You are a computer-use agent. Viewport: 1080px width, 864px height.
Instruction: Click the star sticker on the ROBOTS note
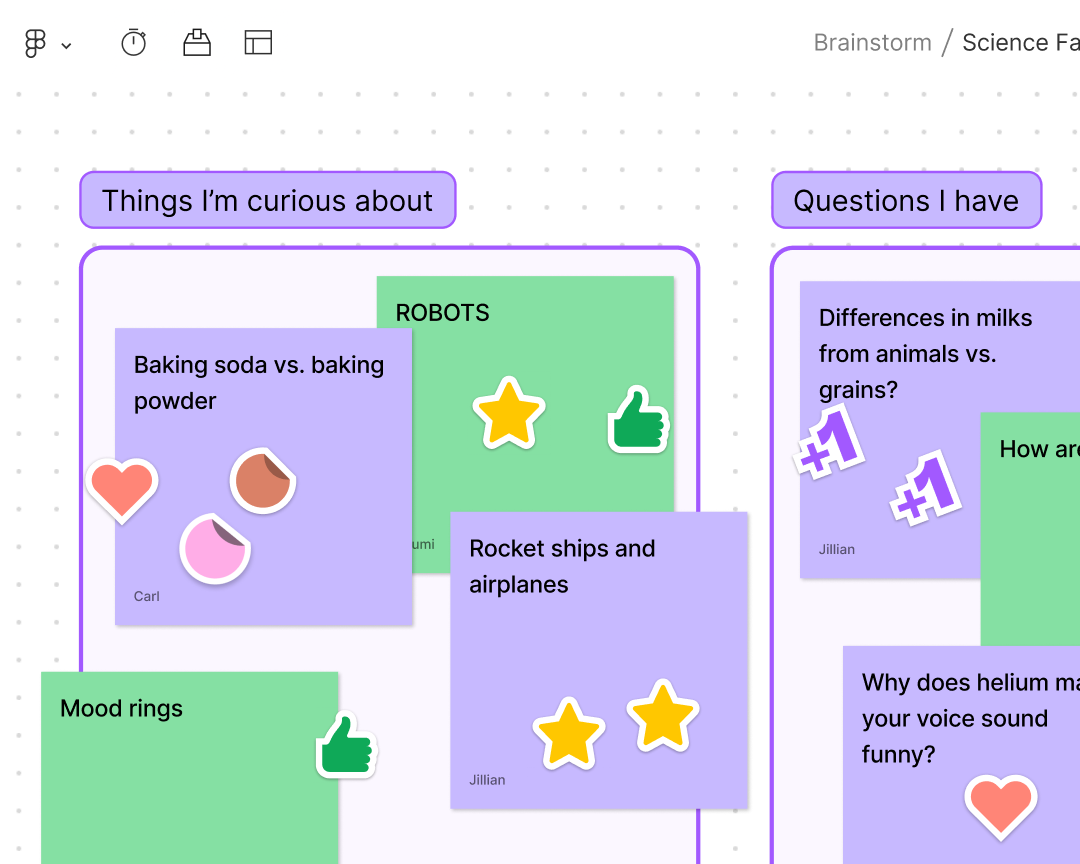click(509, 414)
